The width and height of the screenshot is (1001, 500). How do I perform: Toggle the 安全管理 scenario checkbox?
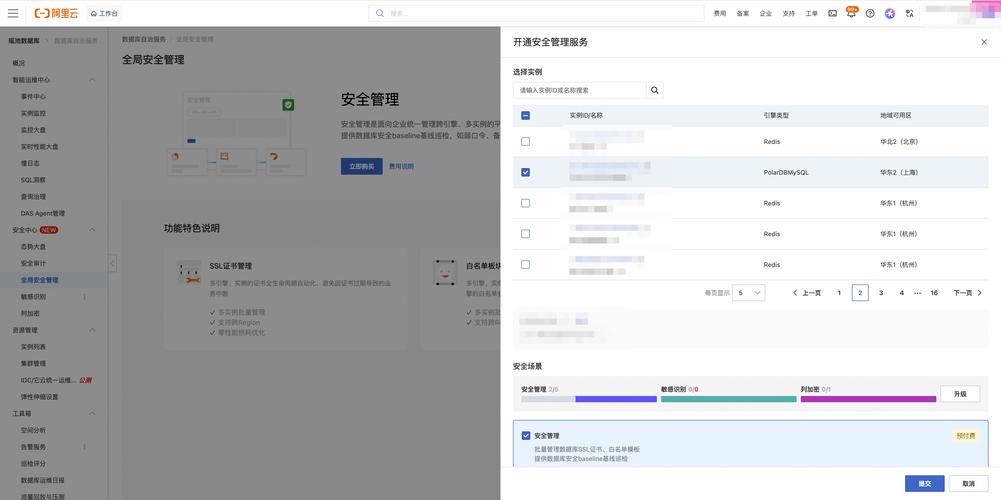[526, 436]
